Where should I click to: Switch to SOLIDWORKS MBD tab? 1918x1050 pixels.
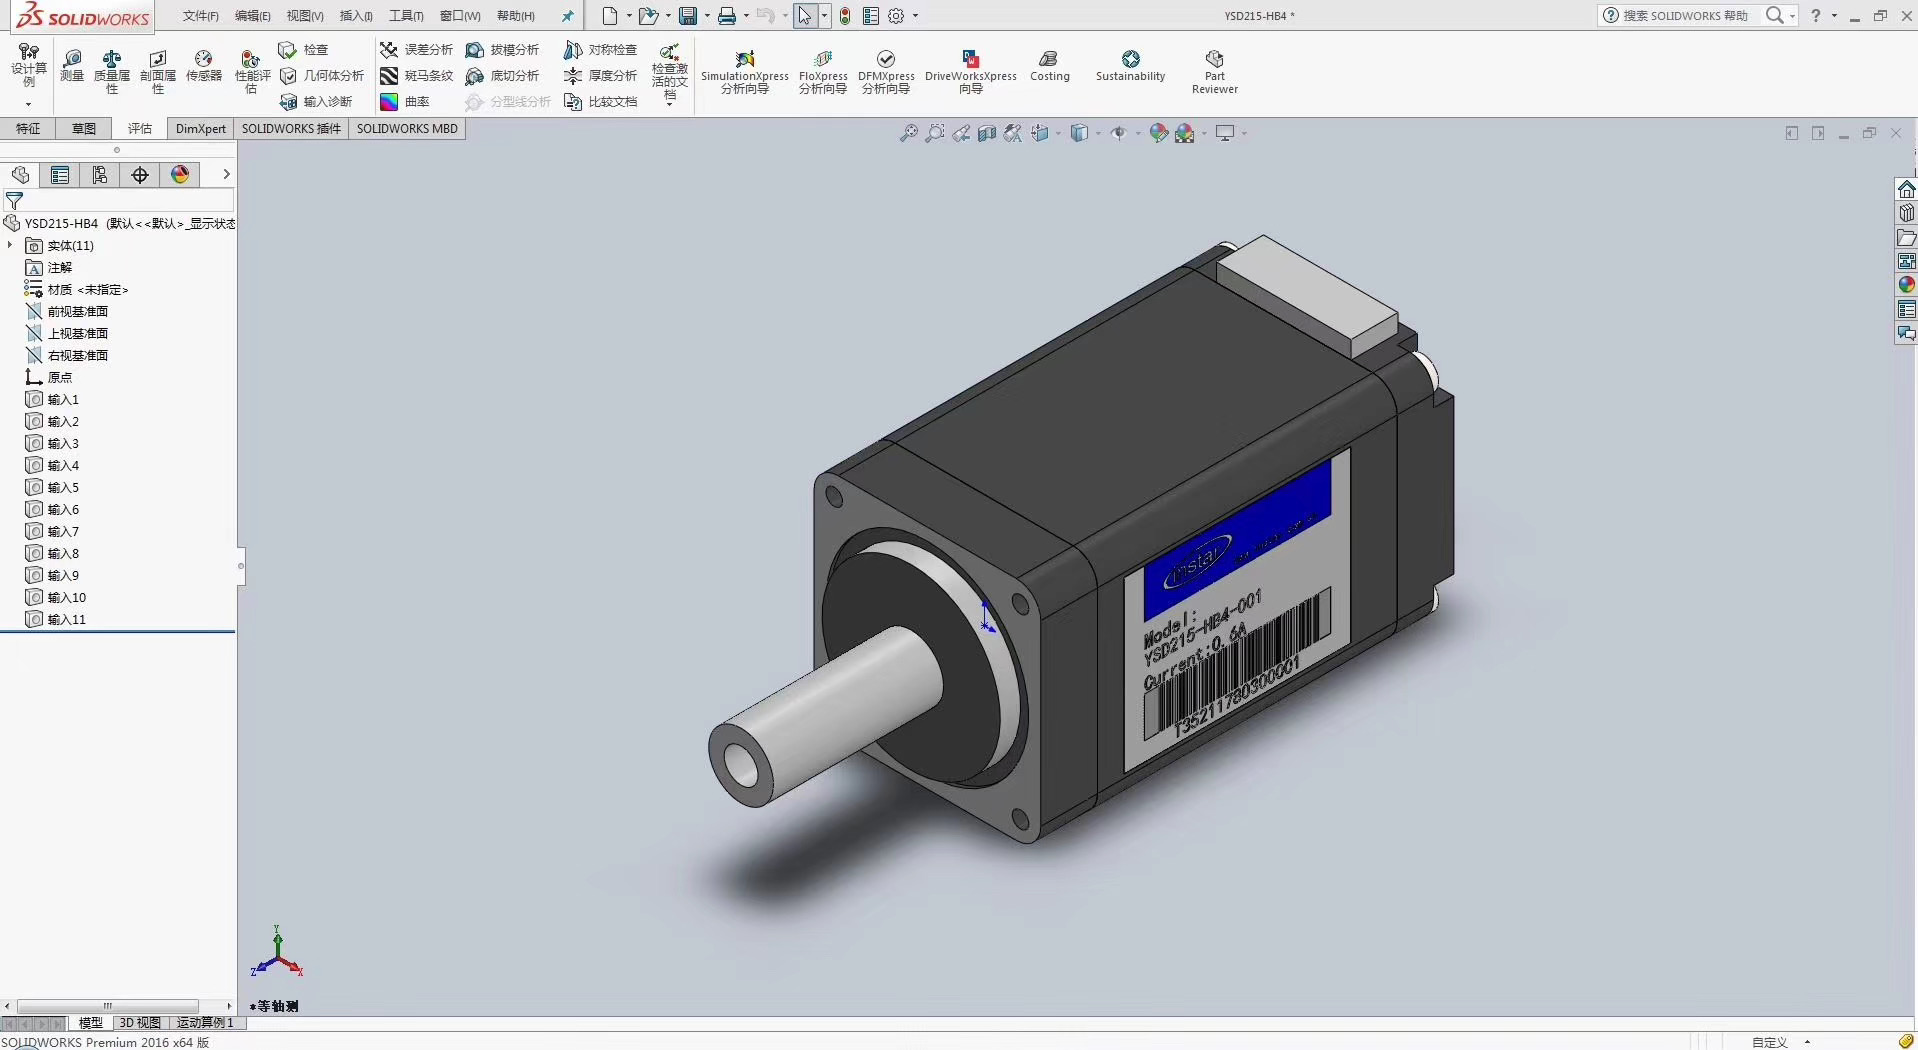coord(407,129)
